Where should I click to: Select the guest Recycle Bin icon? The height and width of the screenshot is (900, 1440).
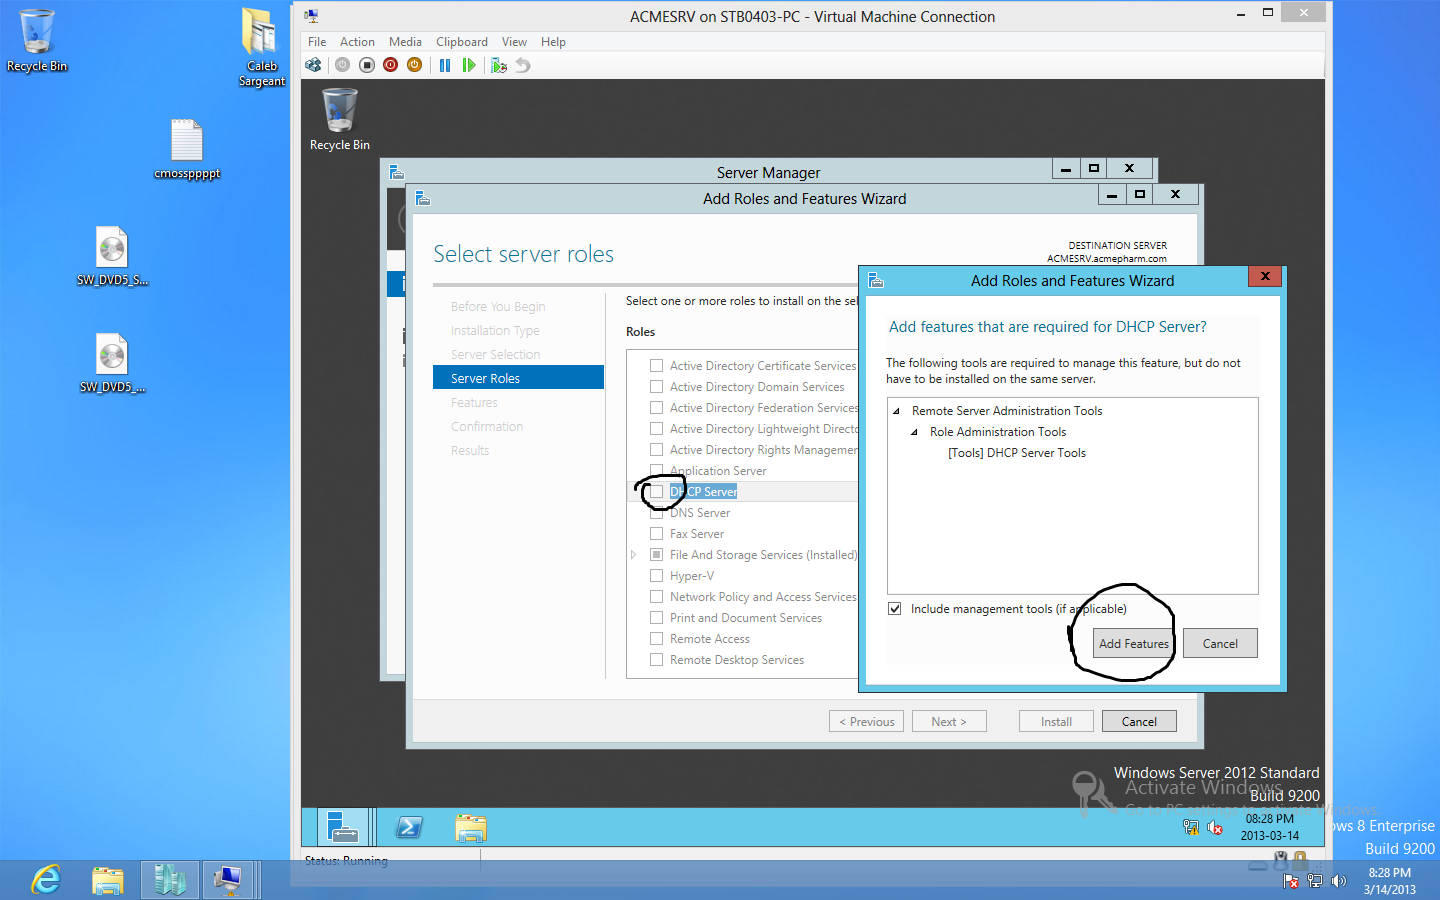point(340,119)
